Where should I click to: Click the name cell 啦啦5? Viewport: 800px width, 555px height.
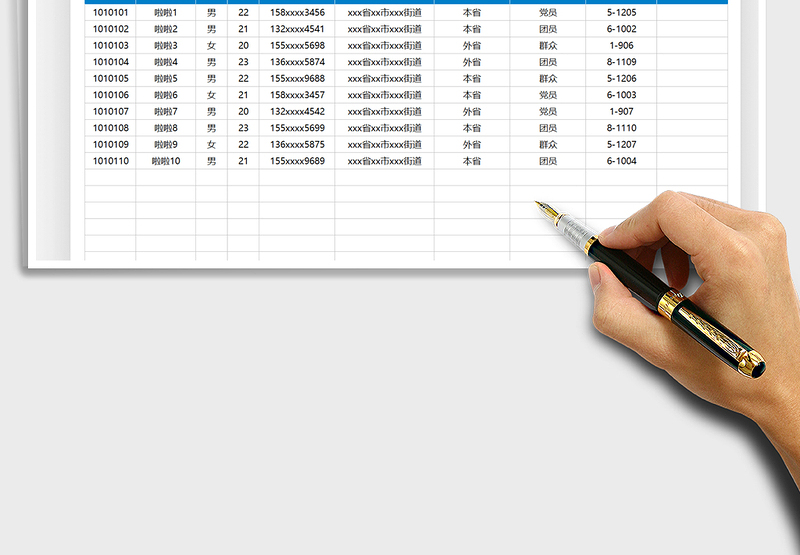pos(166,79)
